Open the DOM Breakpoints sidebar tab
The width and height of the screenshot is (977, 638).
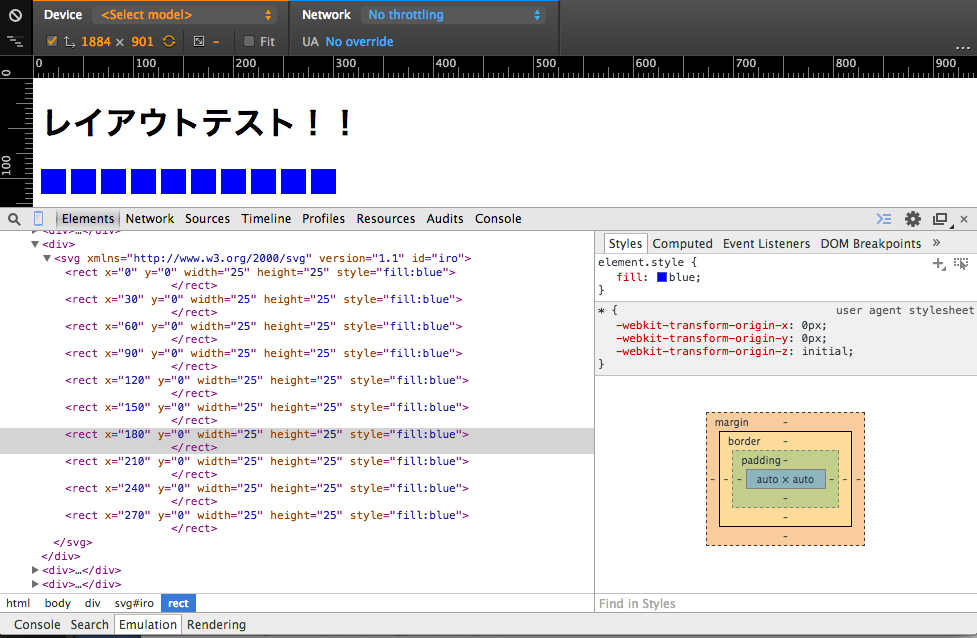(x=870, y=244)
